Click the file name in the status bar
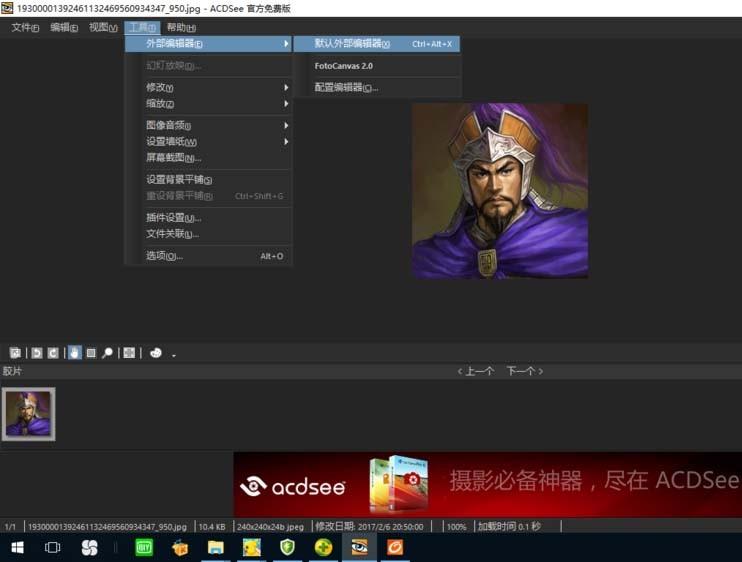Screen dimensions: 742x562 pyautogui.click(x=107, y=527)
